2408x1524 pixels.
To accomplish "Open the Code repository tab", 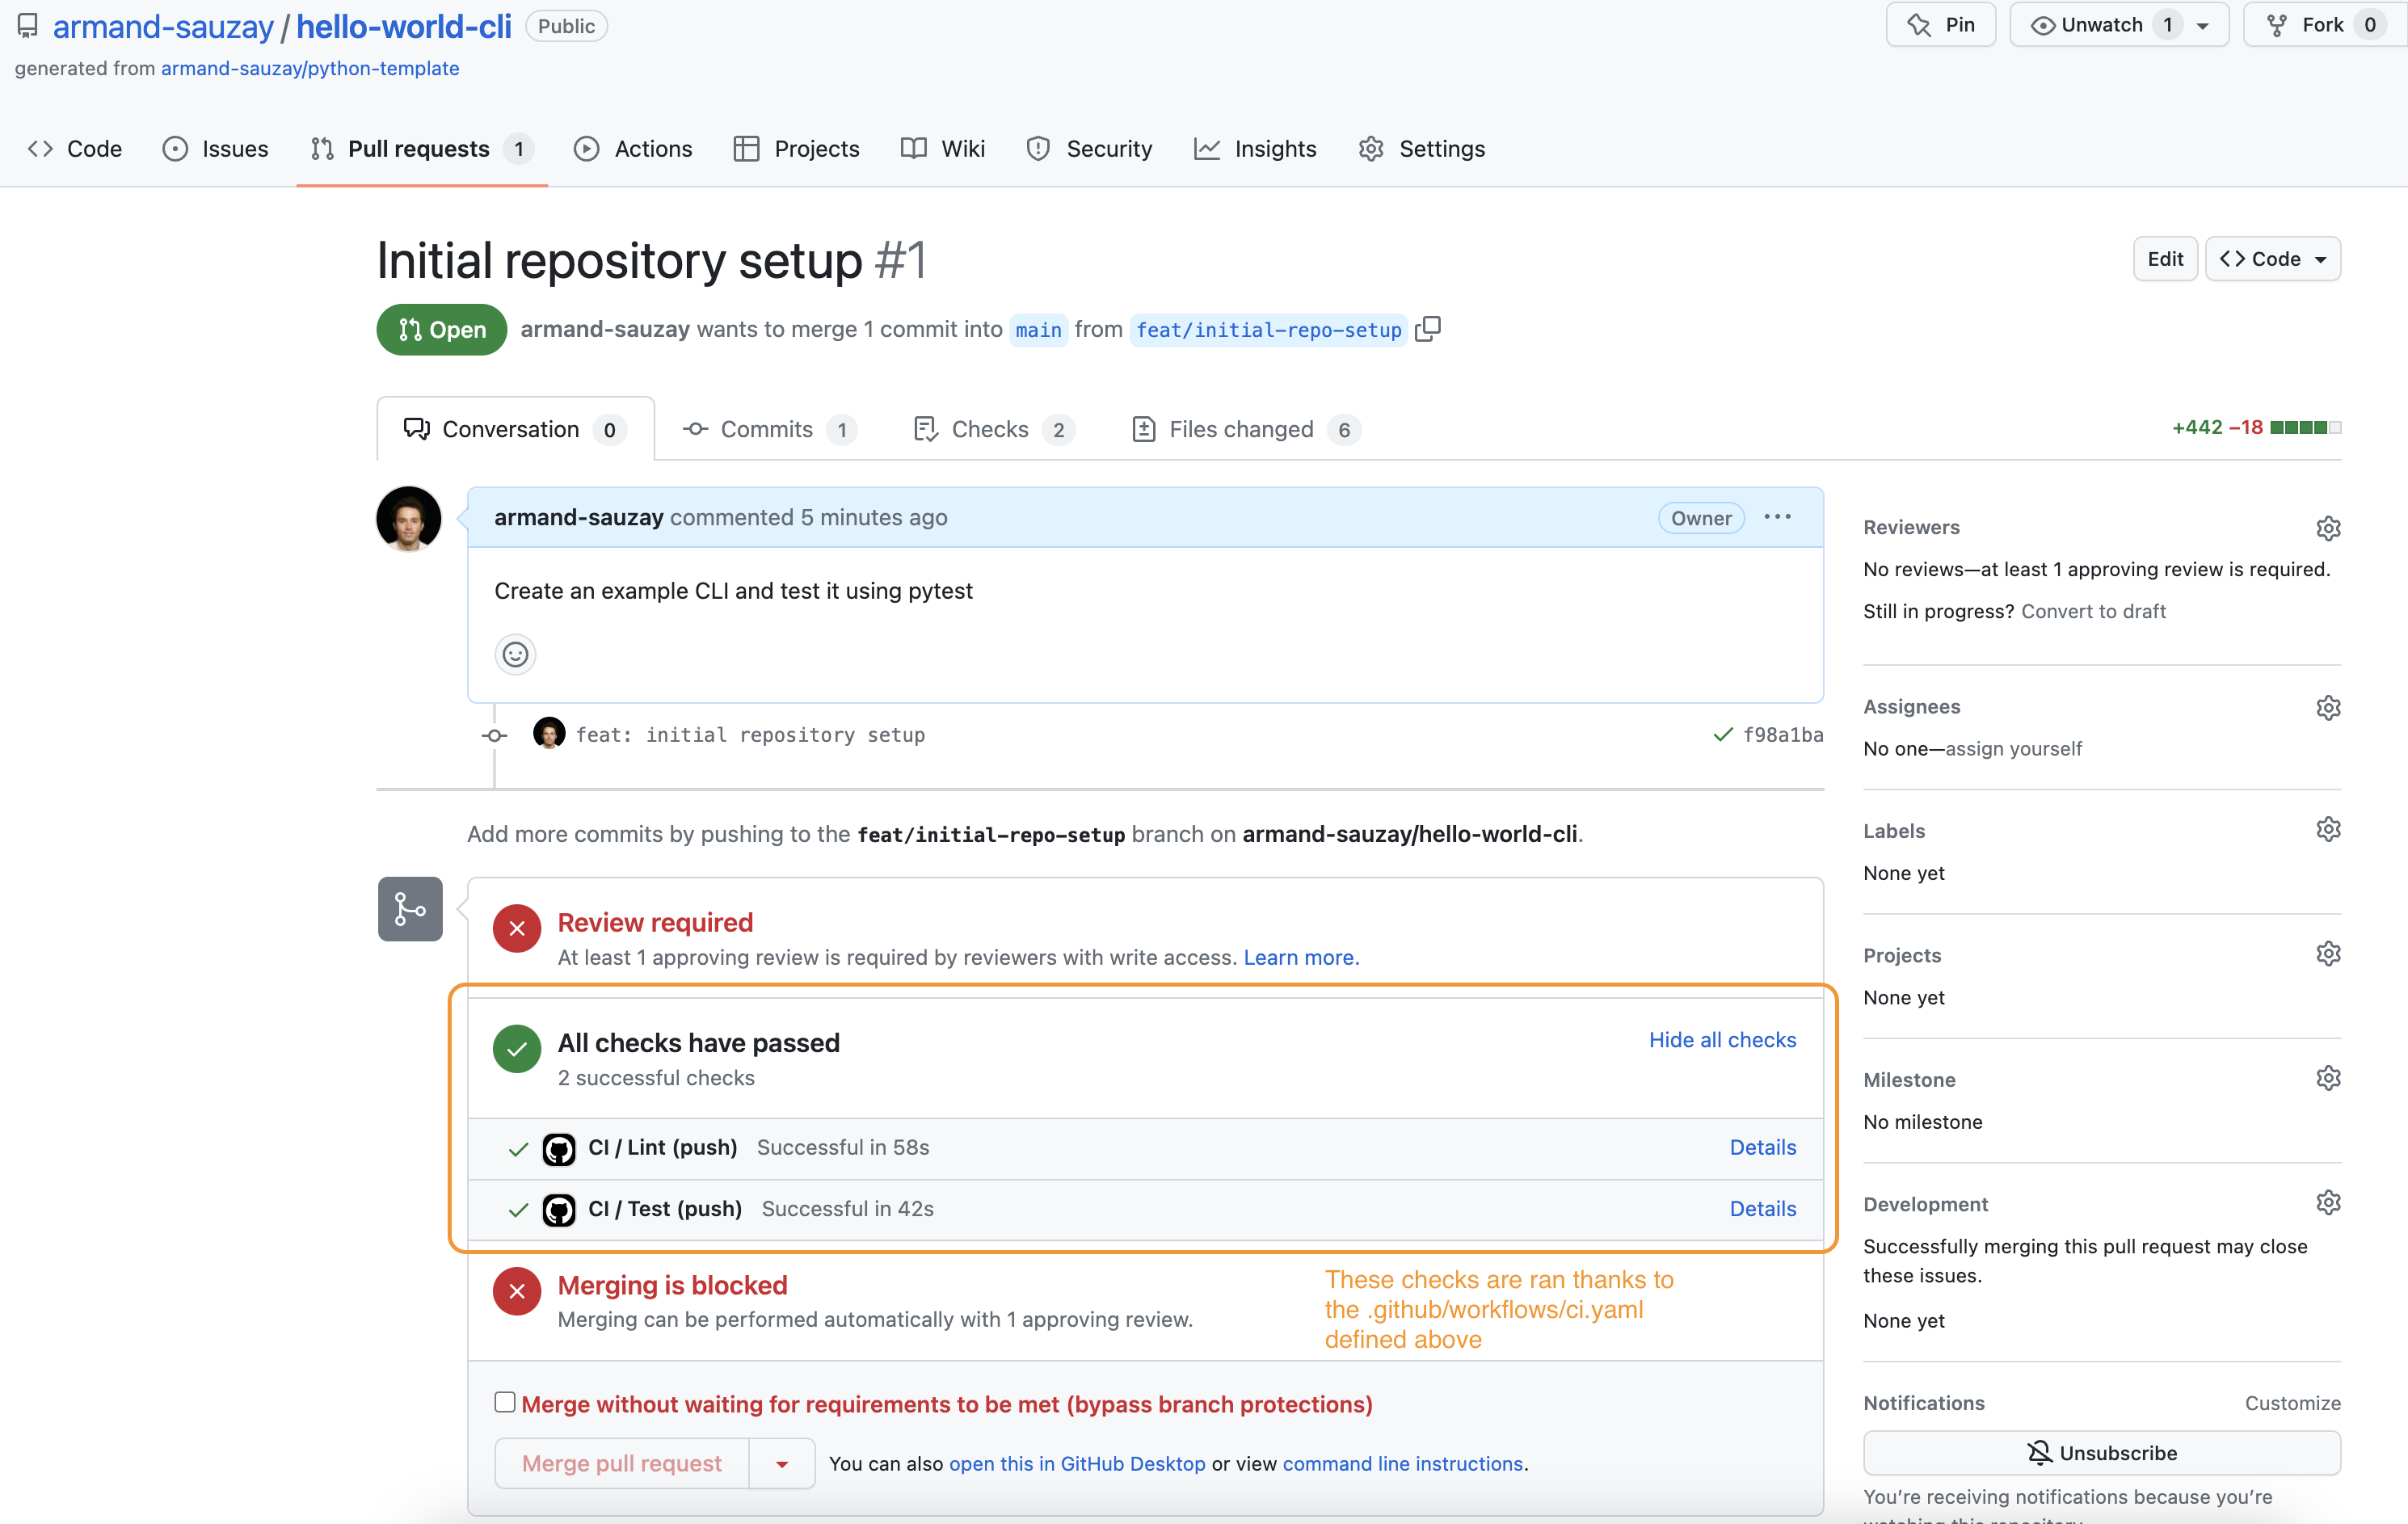I will coord(75,149).
